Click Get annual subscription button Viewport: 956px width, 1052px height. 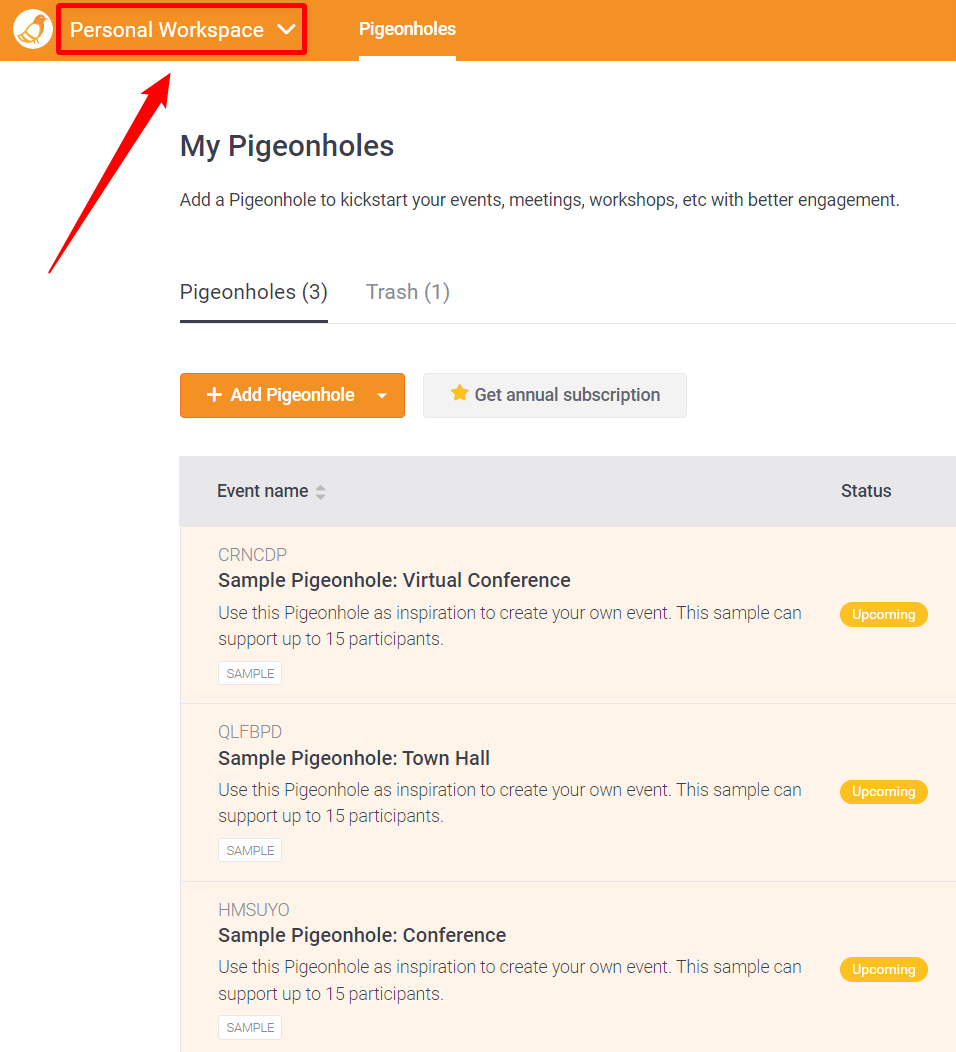tap(555, 395)
